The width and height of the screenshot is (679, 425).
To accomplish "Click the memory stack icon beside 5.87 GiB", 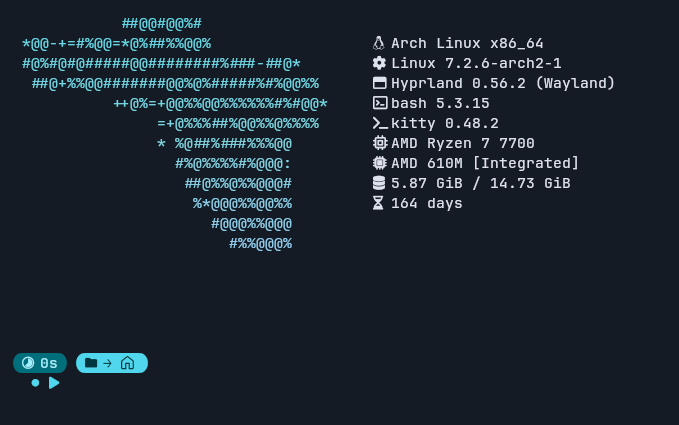I will (x=379, y=183).
